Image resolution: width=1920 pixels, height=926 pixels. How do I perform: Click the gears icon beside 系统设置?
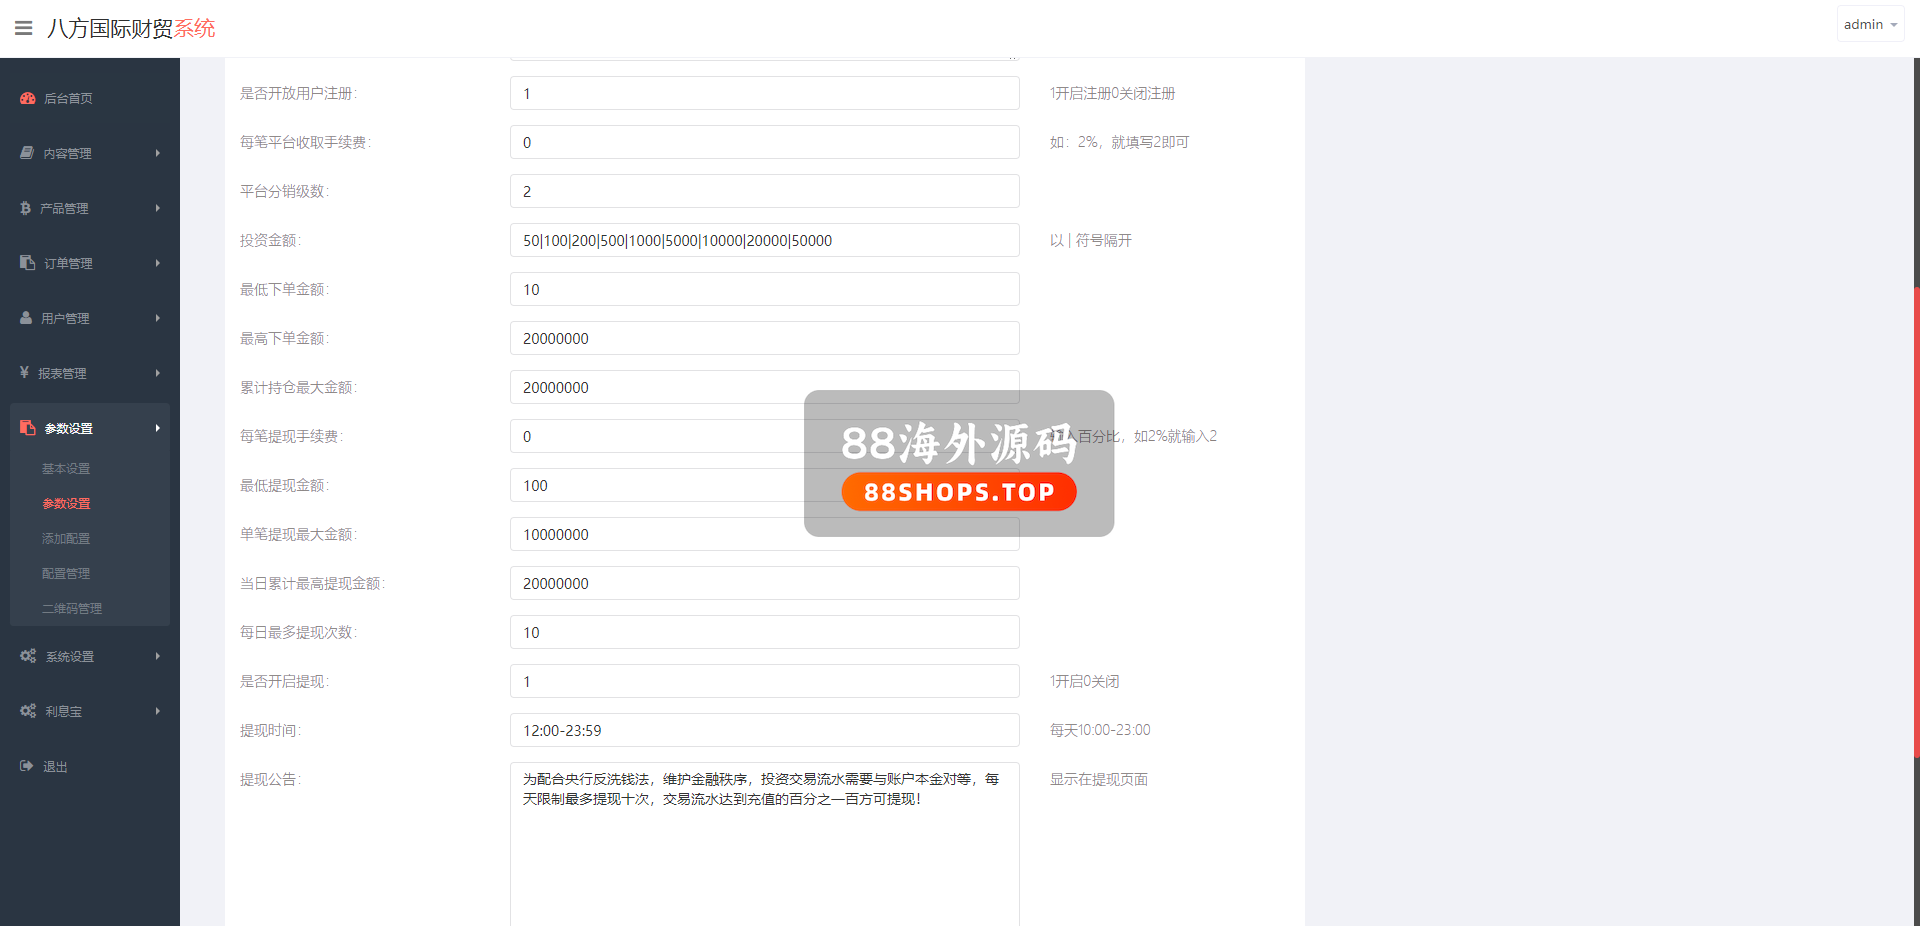pos(28,656)
